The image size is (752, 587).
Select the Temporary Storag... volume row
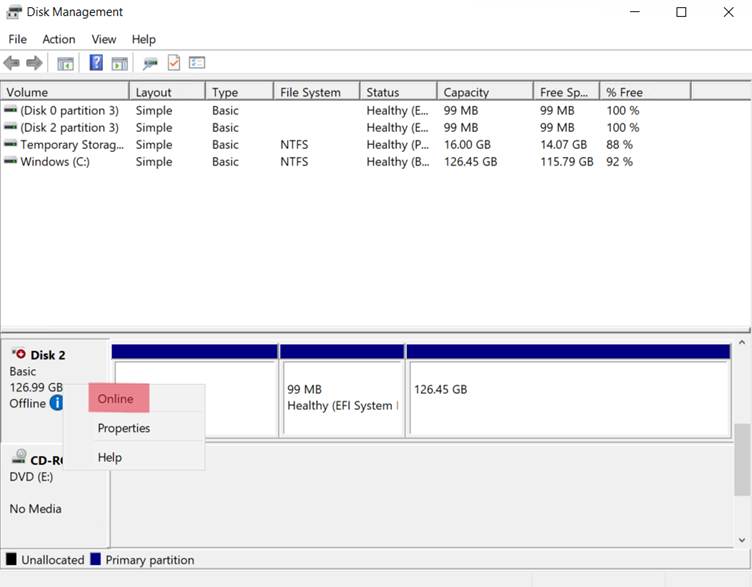tap(345, 144)
